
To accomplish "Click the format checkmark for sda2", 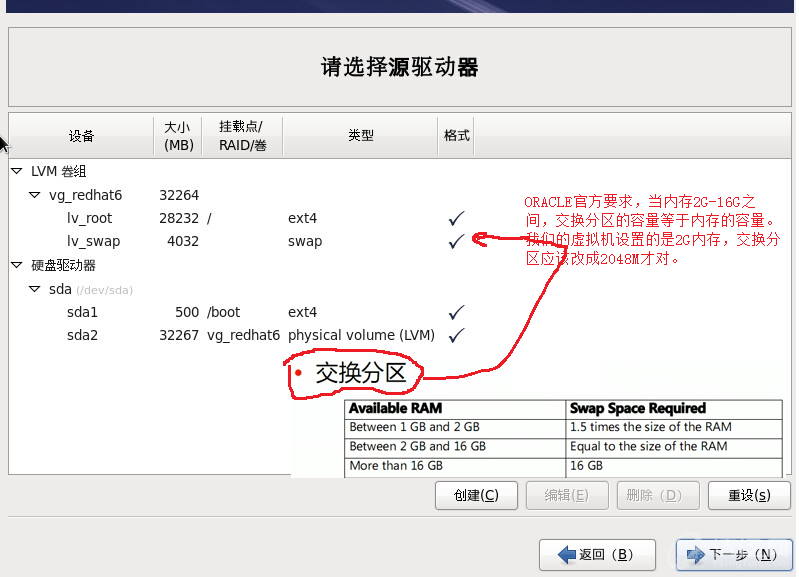I will (x=456, y=335).
